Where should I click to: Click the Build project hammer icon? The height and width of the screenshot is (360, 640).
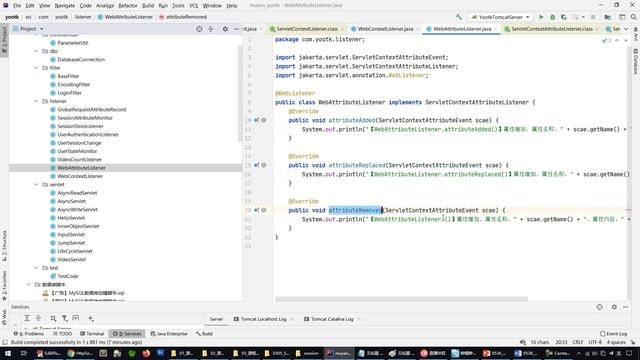(459, 17)
